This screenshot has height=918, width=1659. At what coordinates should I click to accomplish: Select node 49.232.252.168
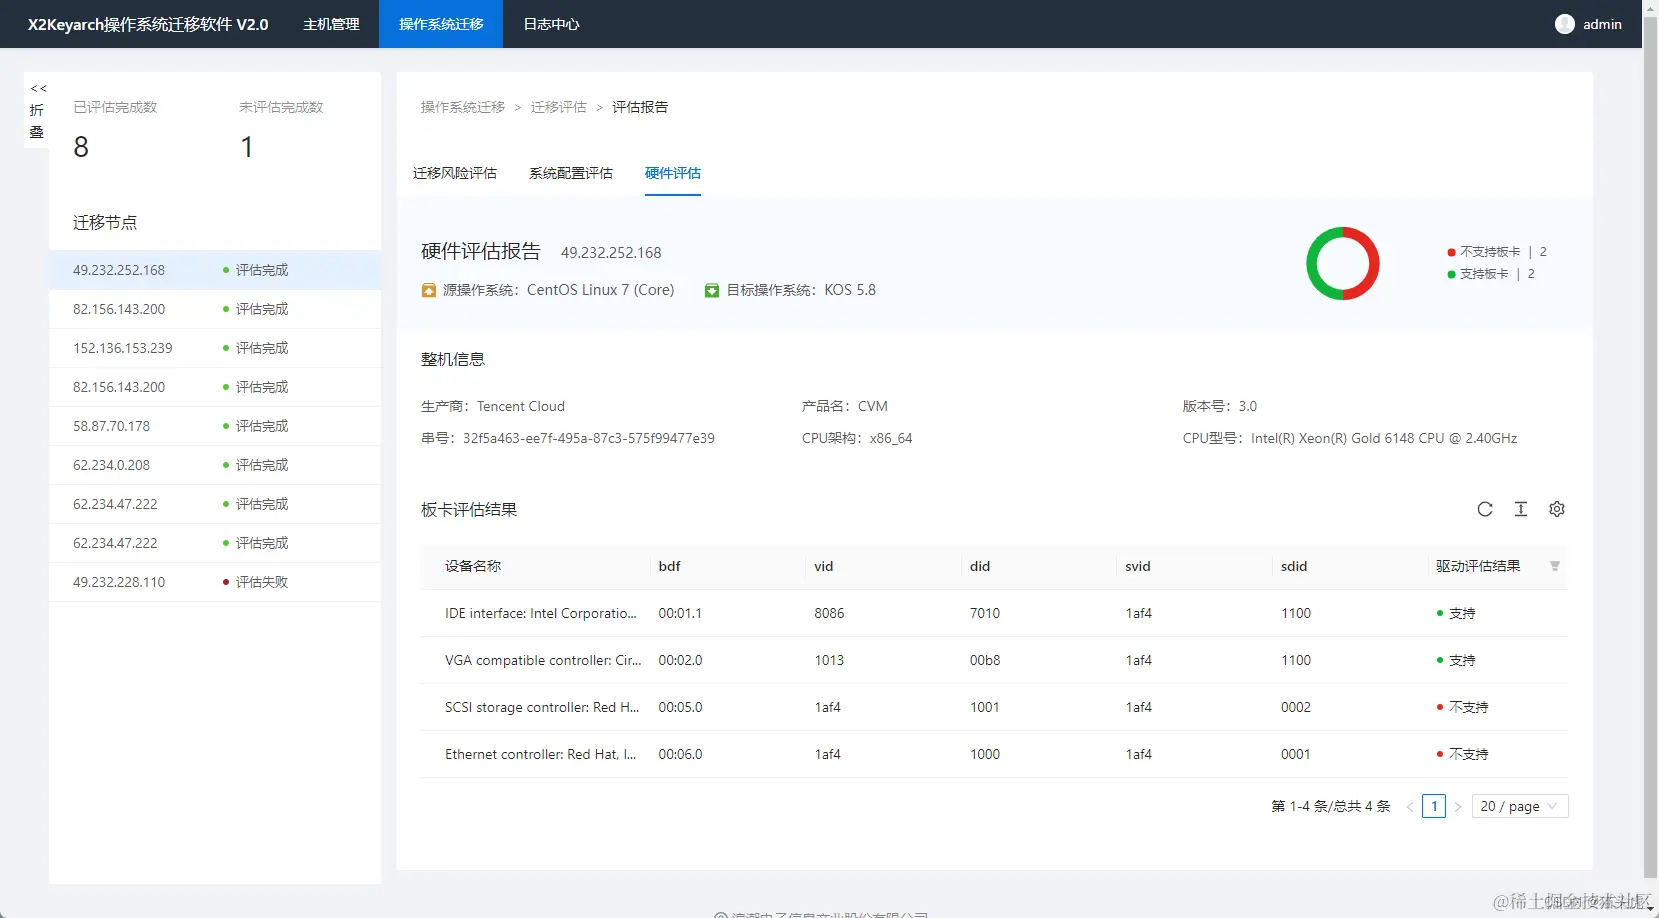pos(215,270)
